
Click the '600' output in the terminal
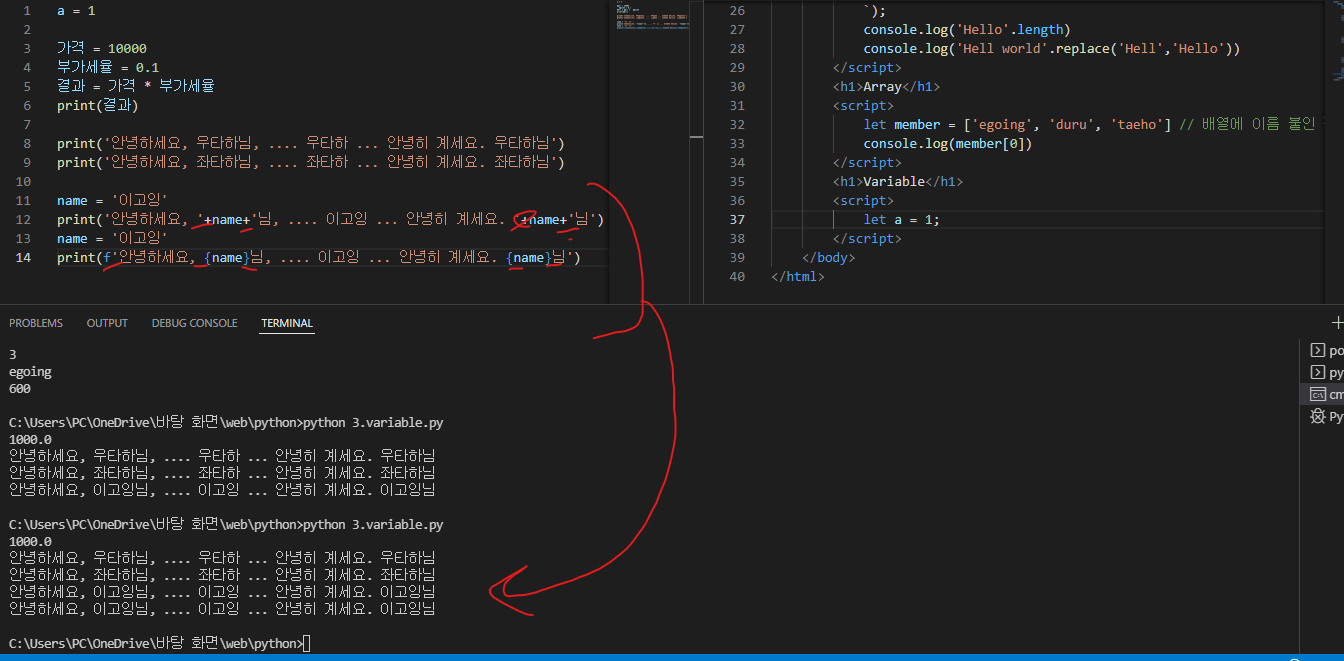coord(19,390)
